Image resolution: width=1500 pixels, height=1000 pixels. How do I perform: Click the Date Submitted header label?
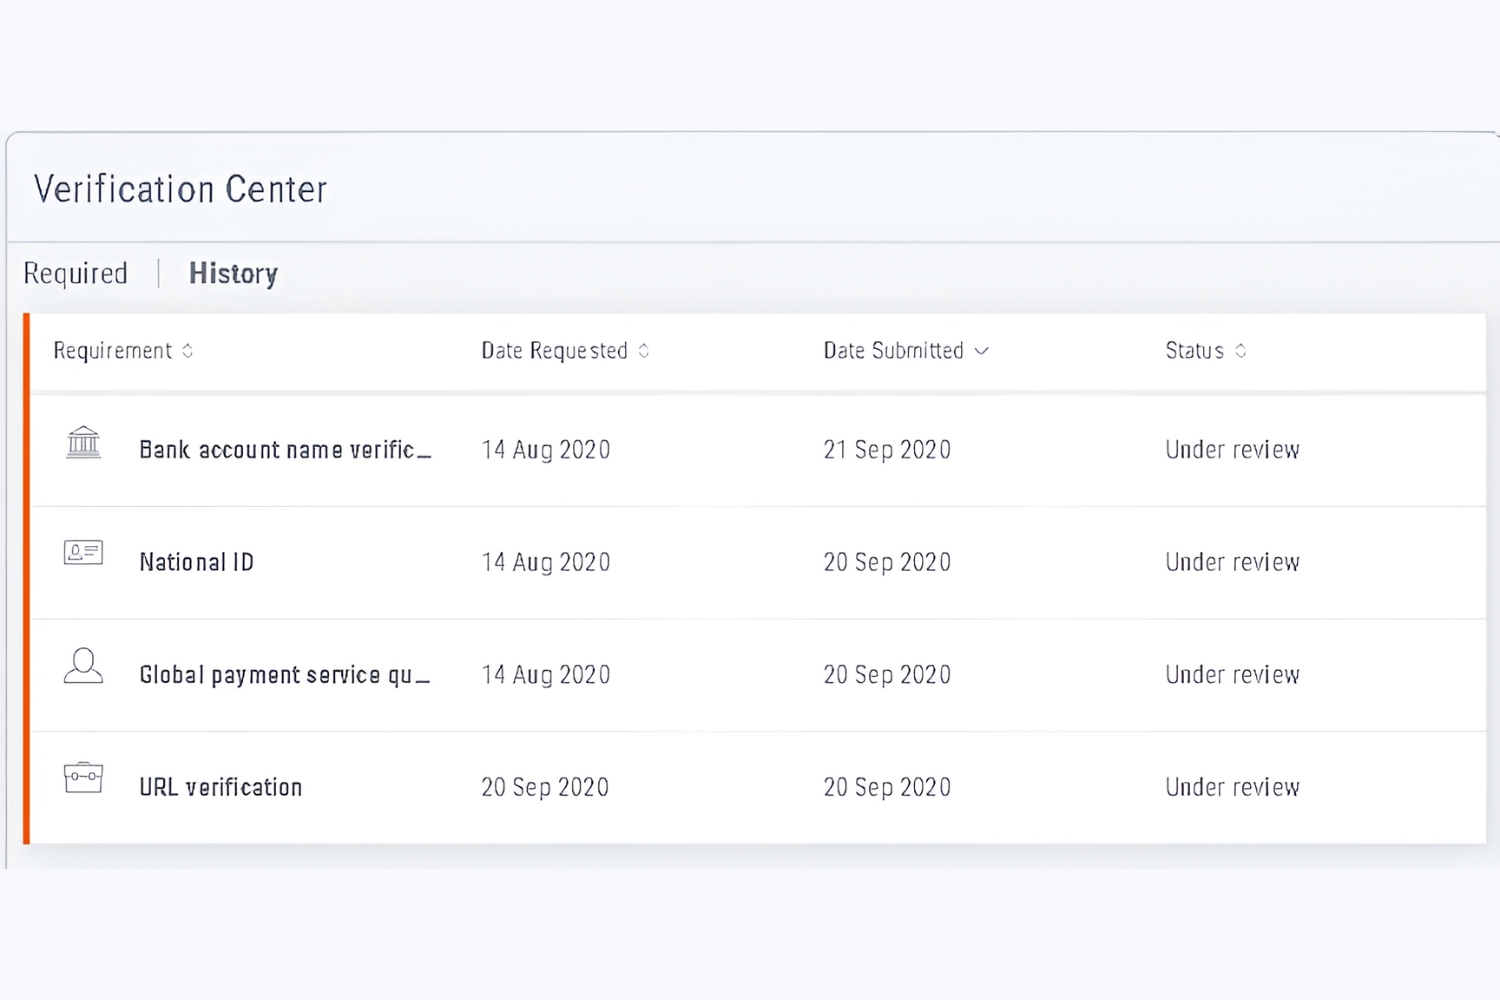click(893, 351)
